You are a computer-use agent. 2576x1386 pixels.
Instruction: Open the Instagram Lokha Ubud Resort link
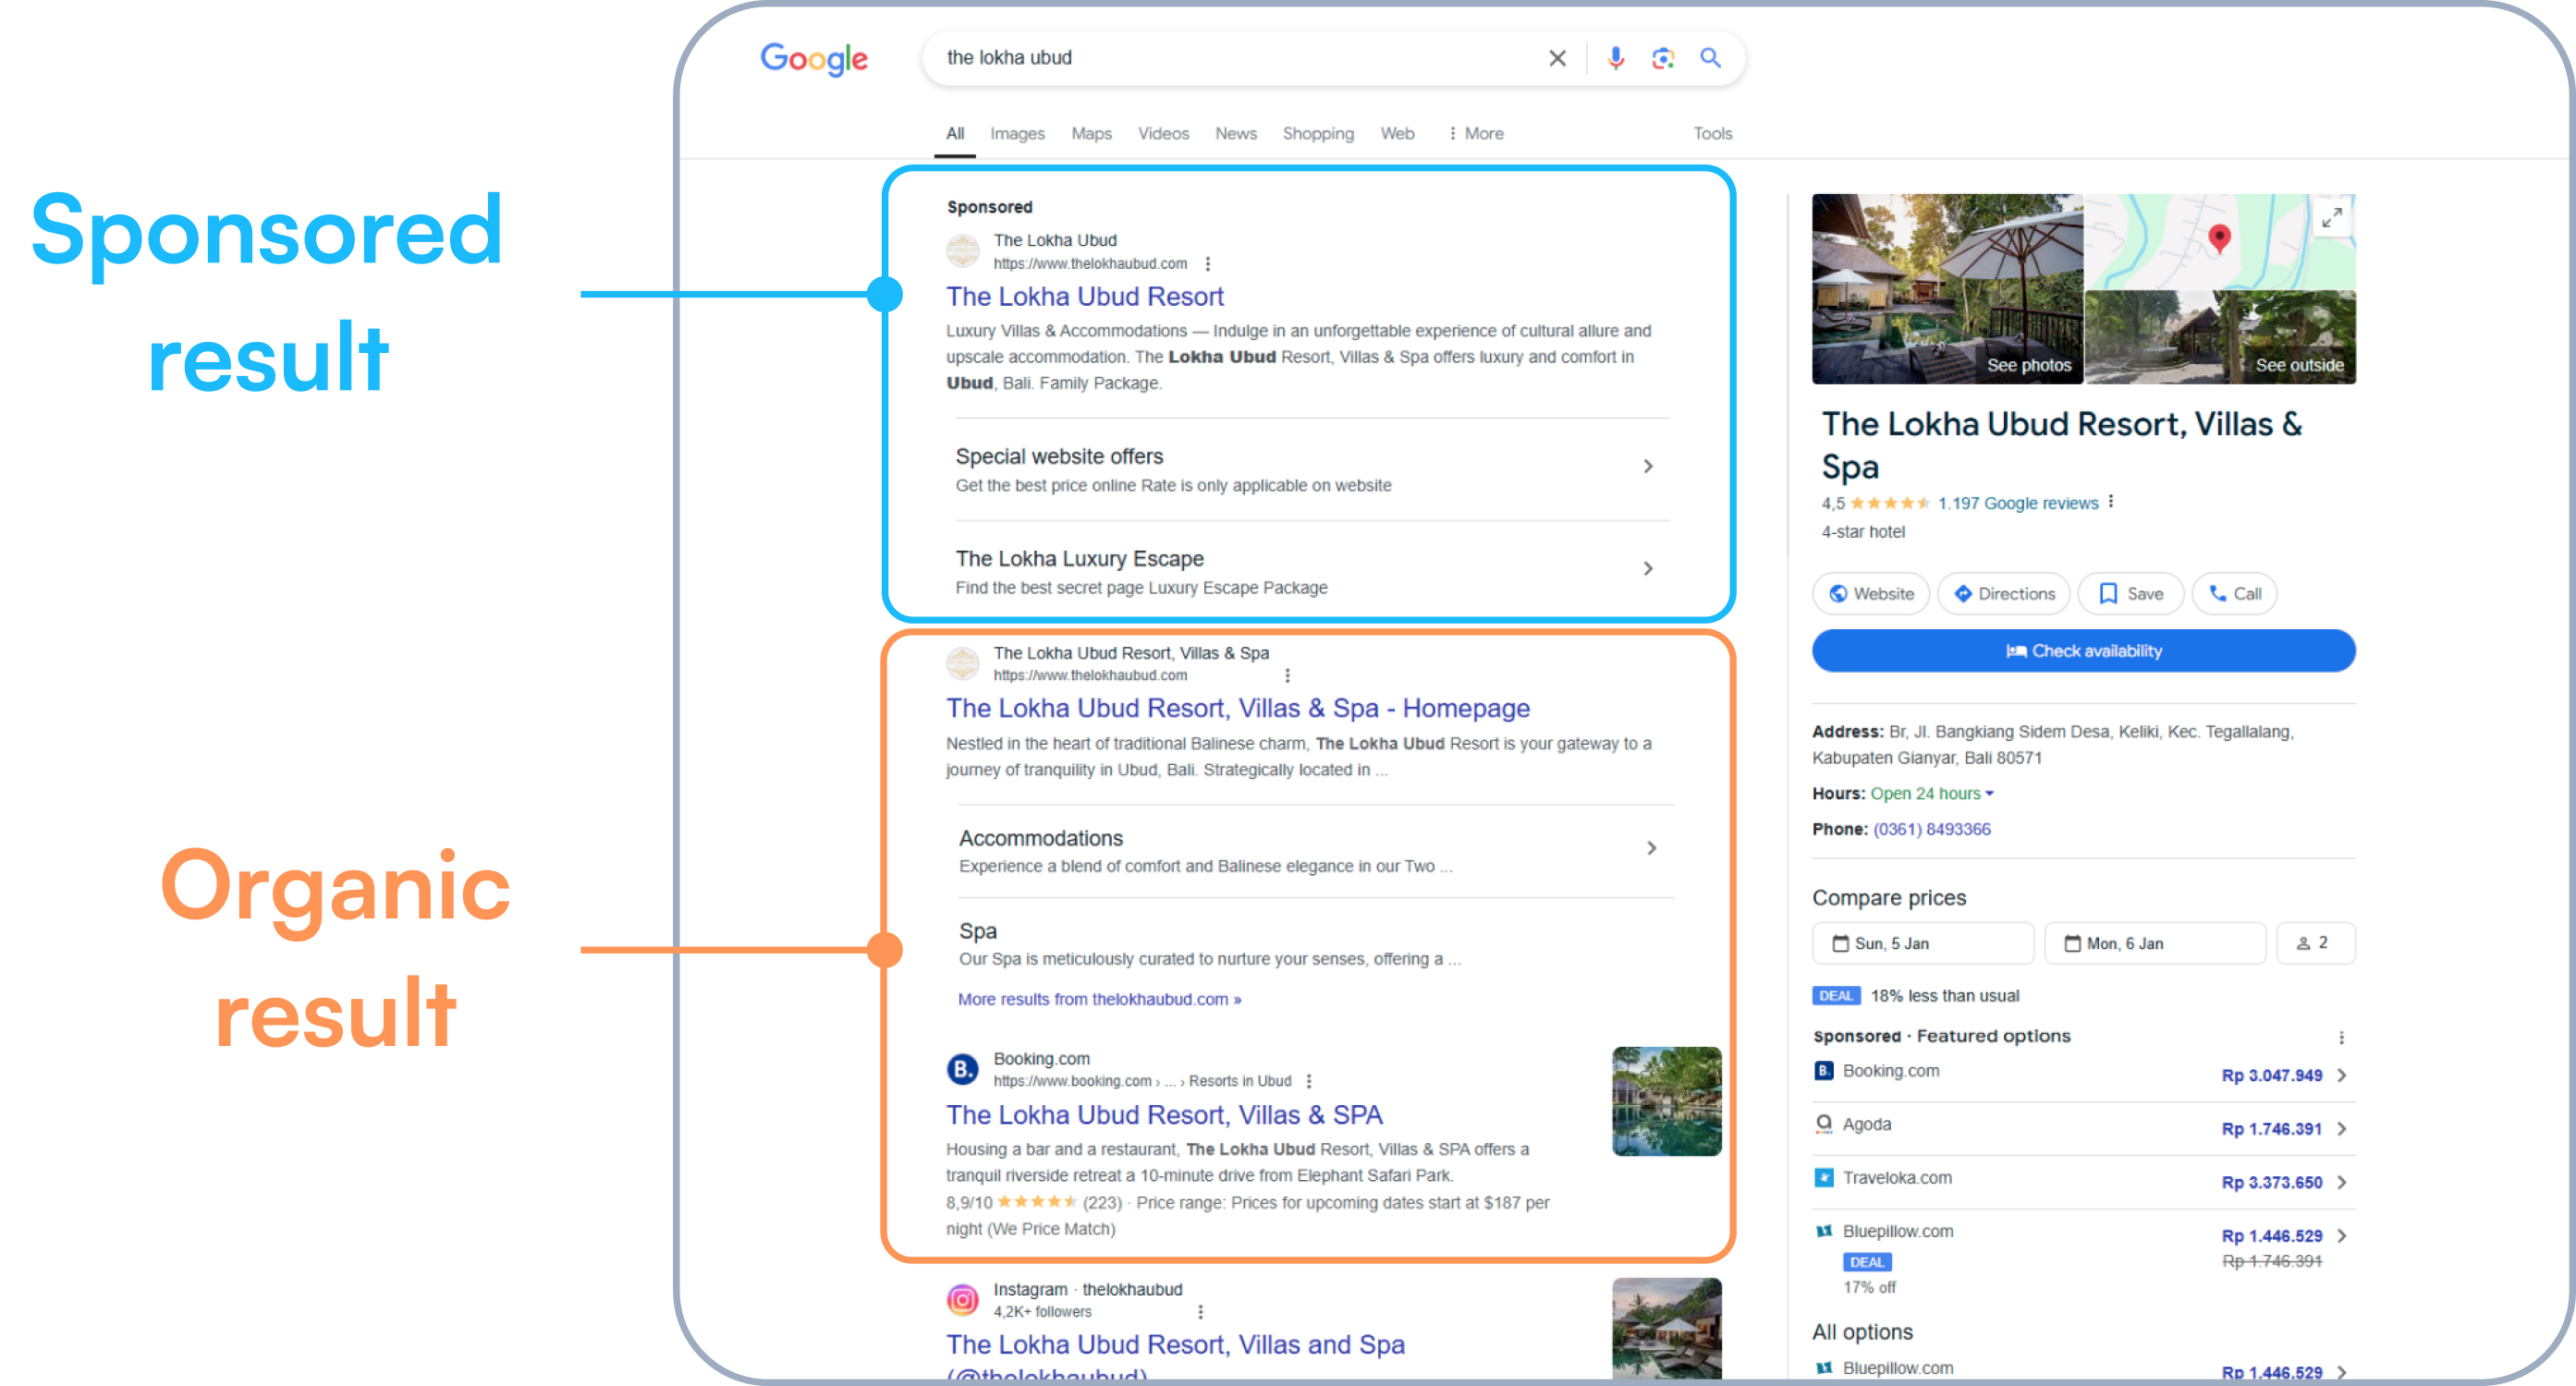1175,1345
